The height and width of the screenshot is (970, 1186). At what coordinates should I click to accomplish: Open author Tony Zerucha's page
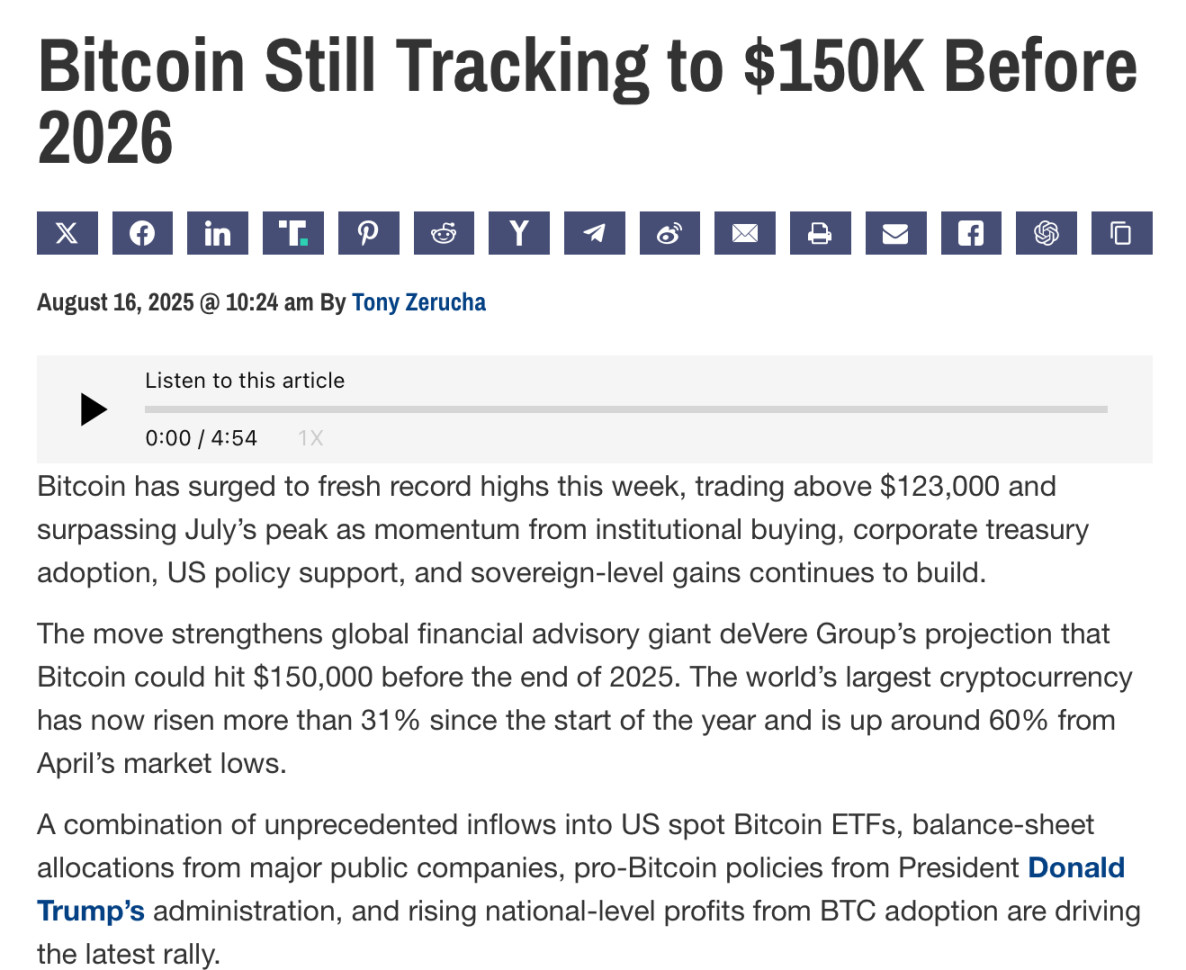418,302
